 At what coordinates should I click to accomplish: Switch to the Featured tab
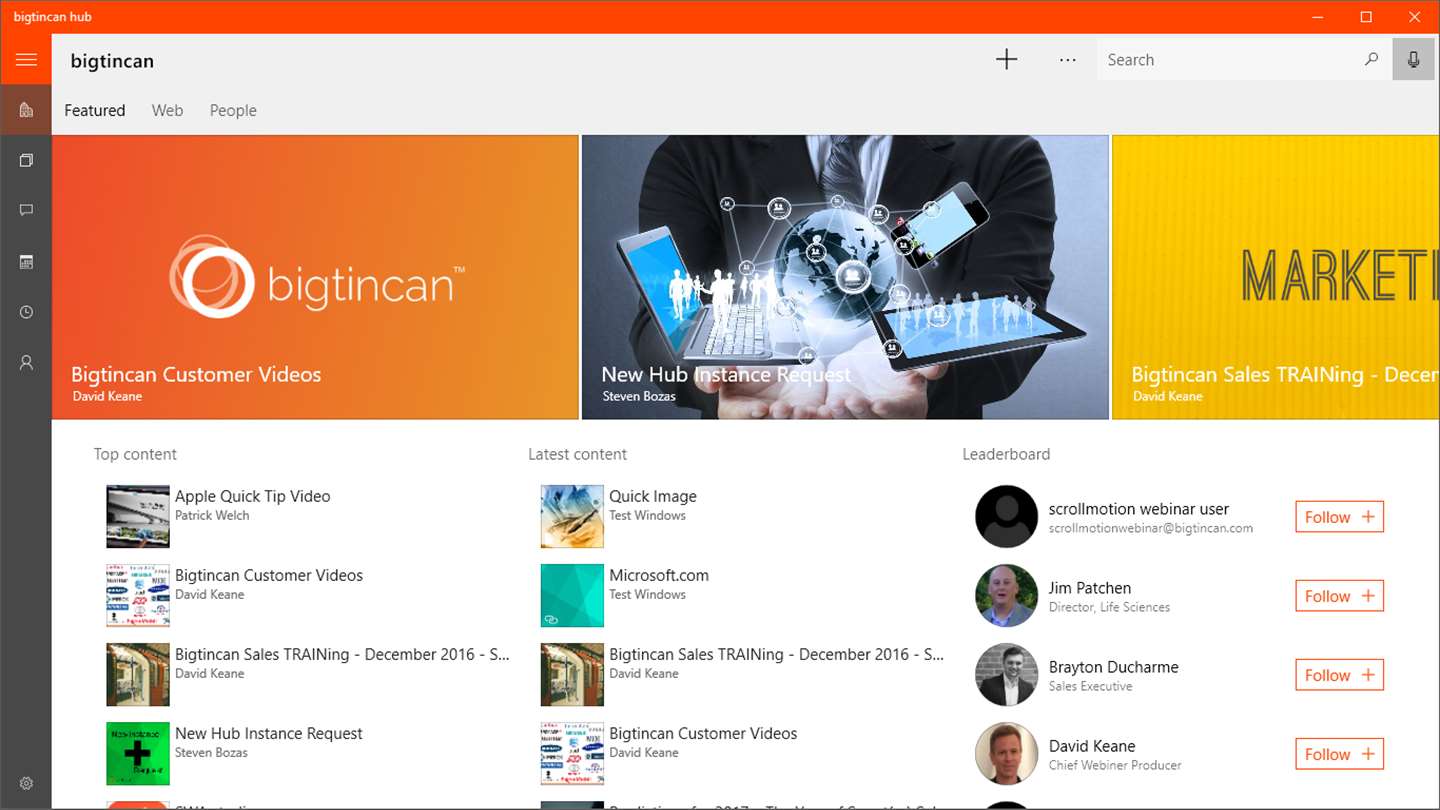point(95,111)
